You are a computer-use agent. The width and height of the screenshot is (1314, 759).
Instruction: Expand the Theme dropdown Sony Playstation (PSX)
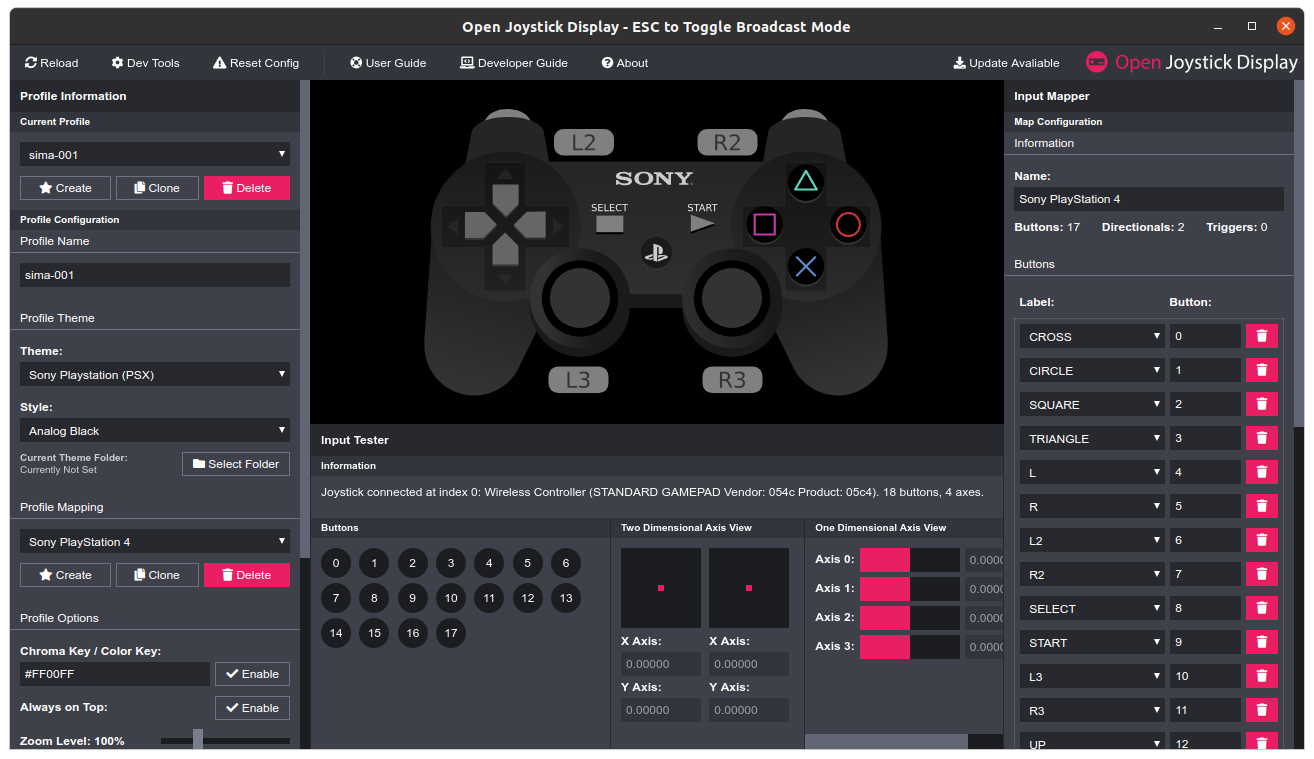click(x=155, y=375)
